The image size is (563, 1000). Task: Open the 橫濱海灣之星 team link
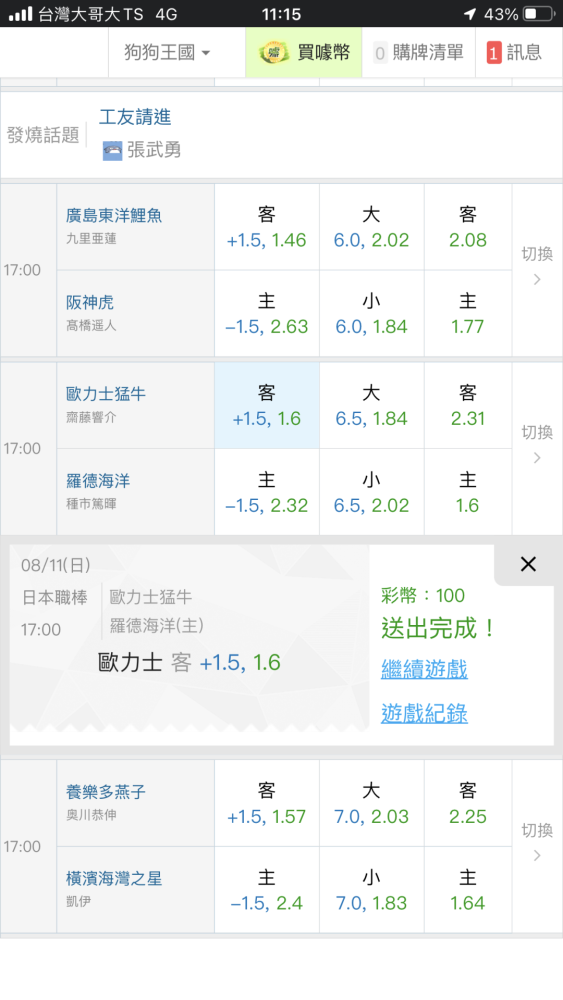(114, 878)
